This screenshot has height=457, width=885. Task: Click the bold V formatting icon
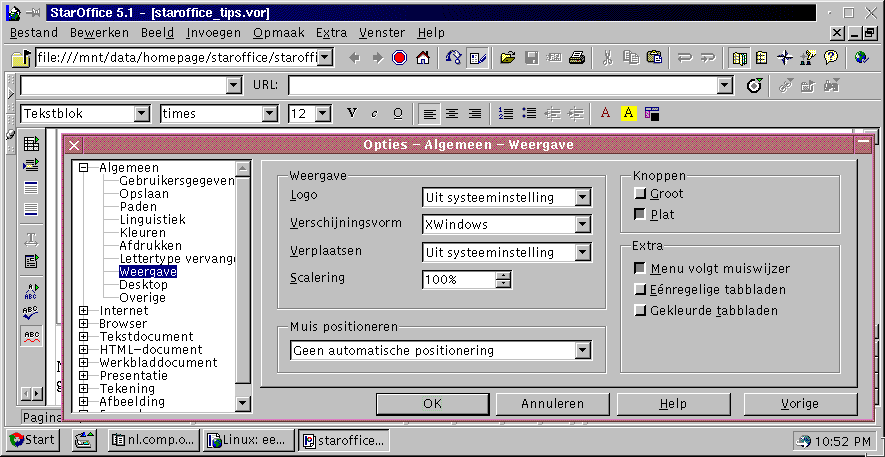click(352, 113)
